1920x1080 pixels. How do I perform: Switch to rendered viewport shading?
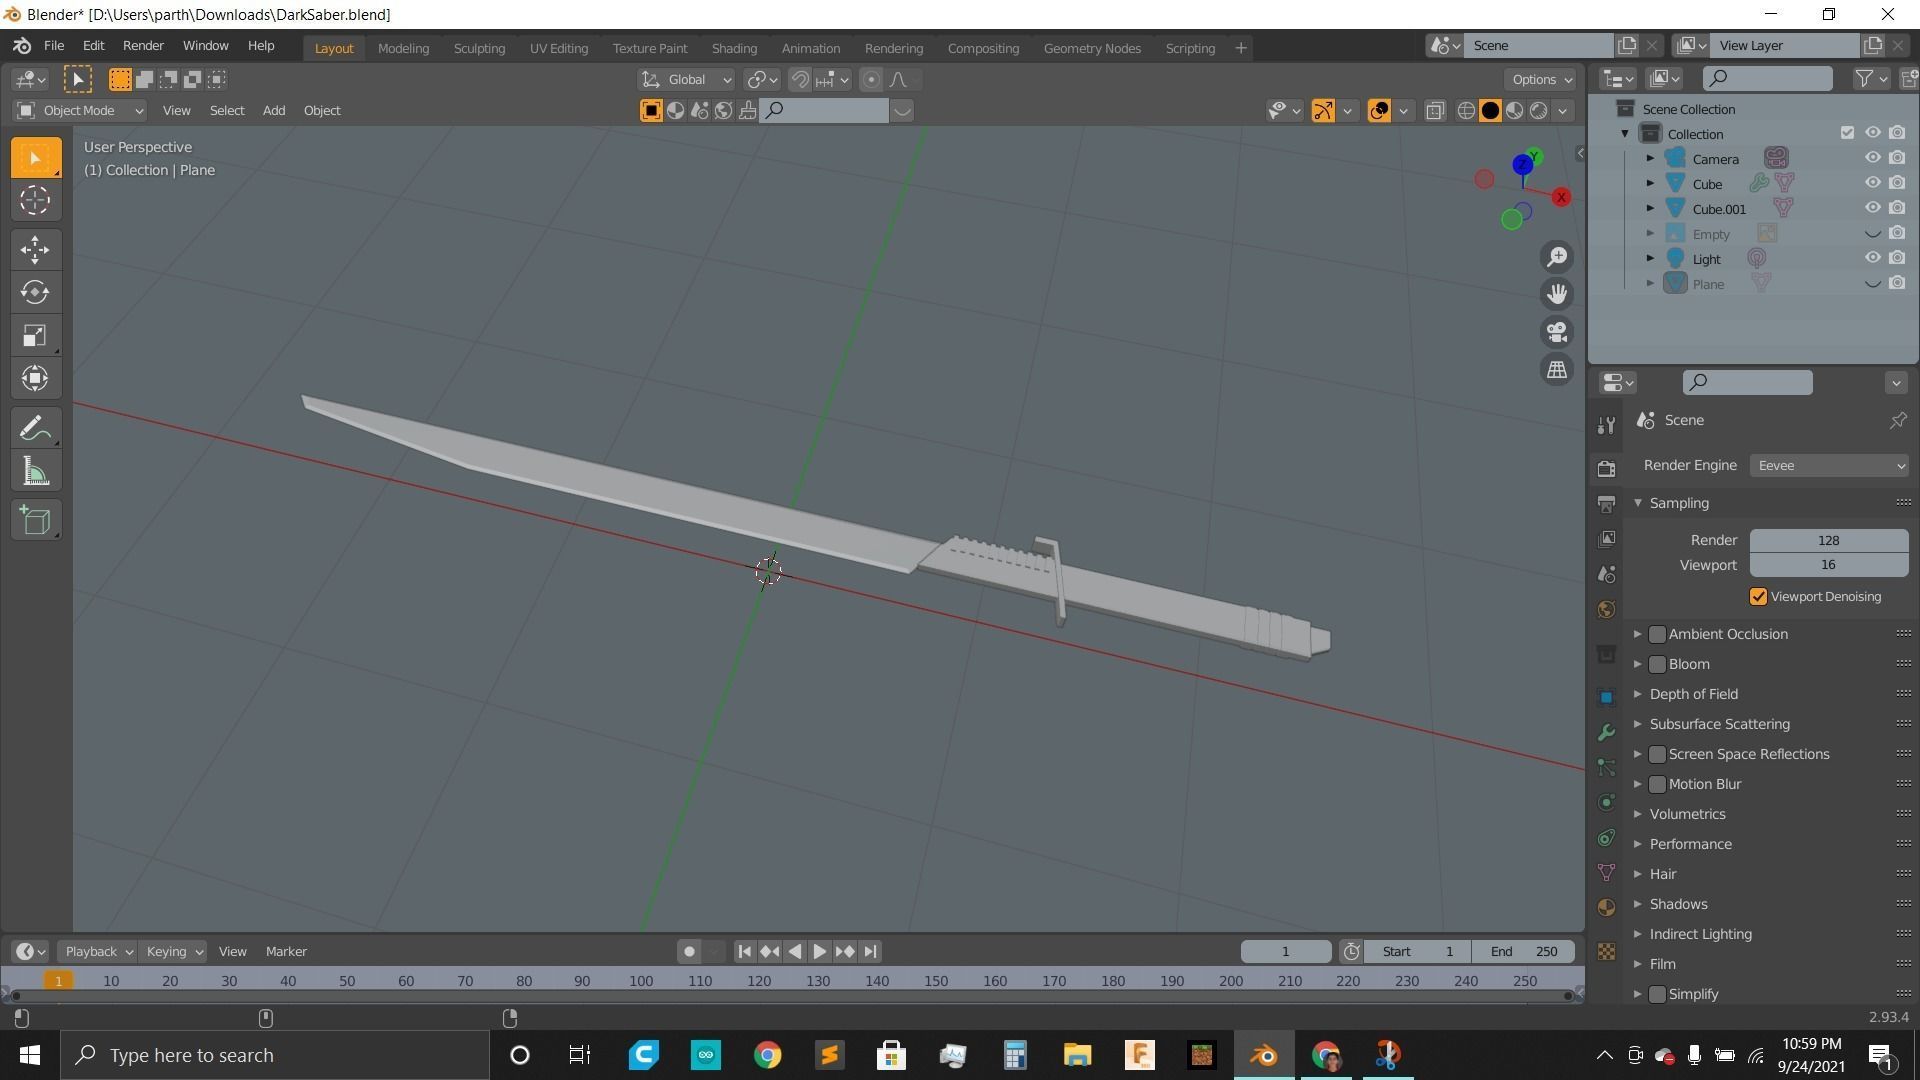(x=1539, y=111)
